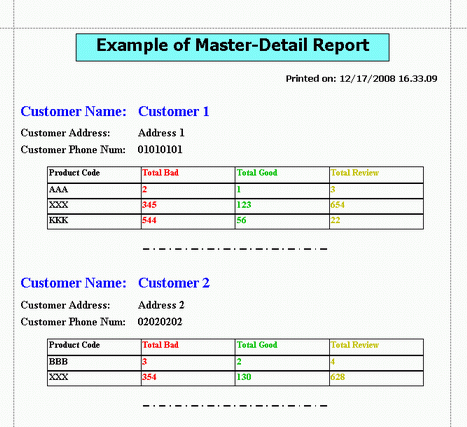Select Total Bad value 354

click(149, 377)
